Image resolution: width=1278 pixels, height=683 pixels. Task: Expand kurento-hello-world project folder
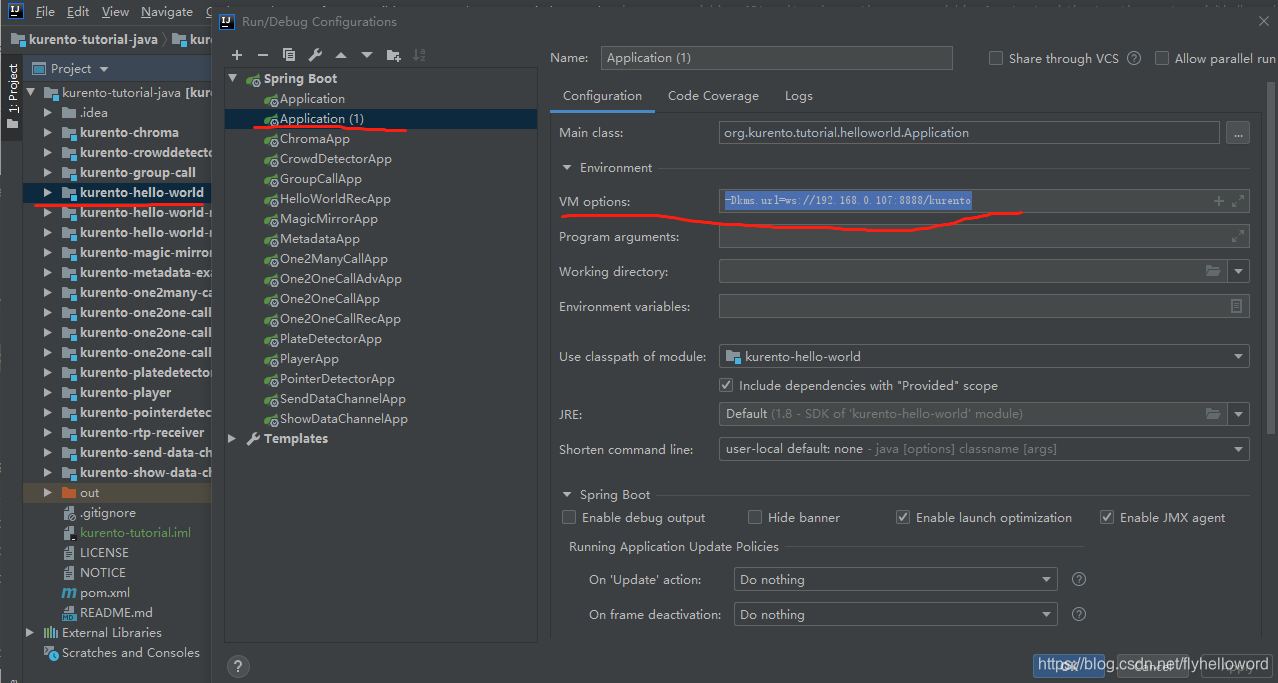coord(47,192)
